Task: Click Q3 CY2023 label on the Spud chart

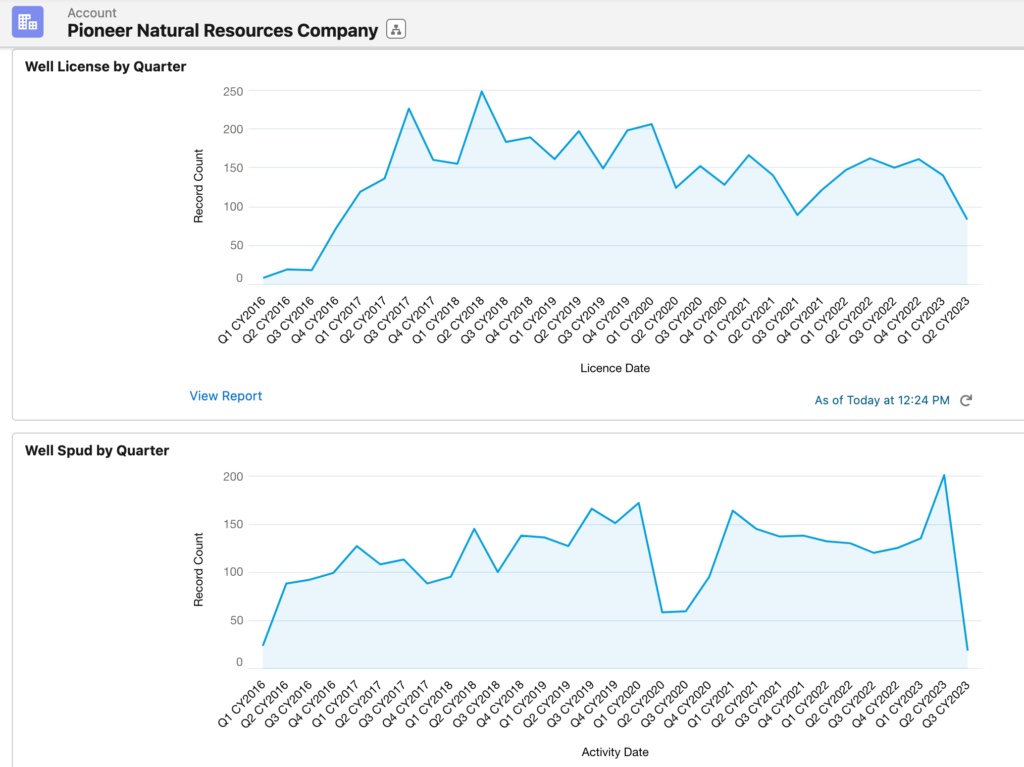Action: pyautogui.click(x=947, y=704)
